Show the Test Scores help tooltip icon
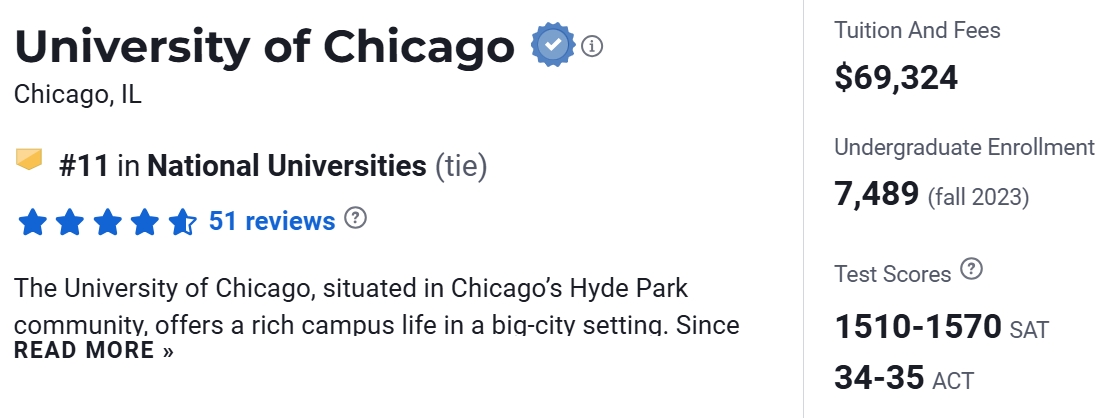The image size is (1101, 418). [x=971, y=269]
